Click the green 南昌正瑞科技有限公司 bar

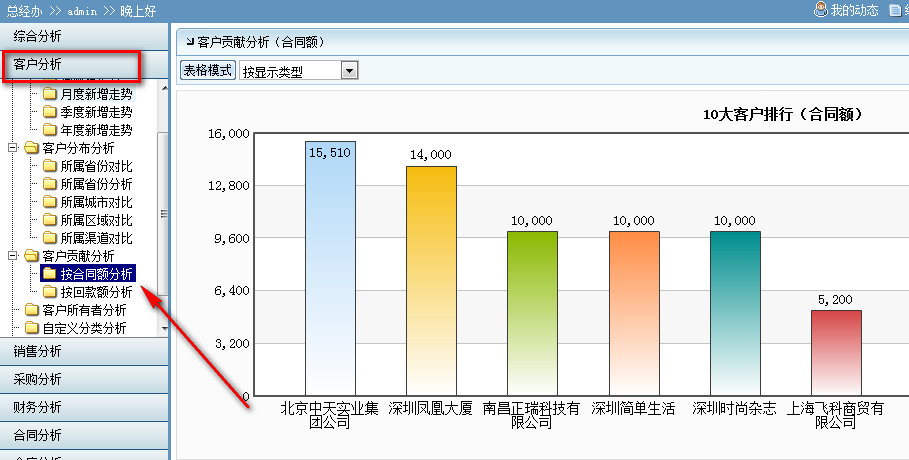point(532,313)
